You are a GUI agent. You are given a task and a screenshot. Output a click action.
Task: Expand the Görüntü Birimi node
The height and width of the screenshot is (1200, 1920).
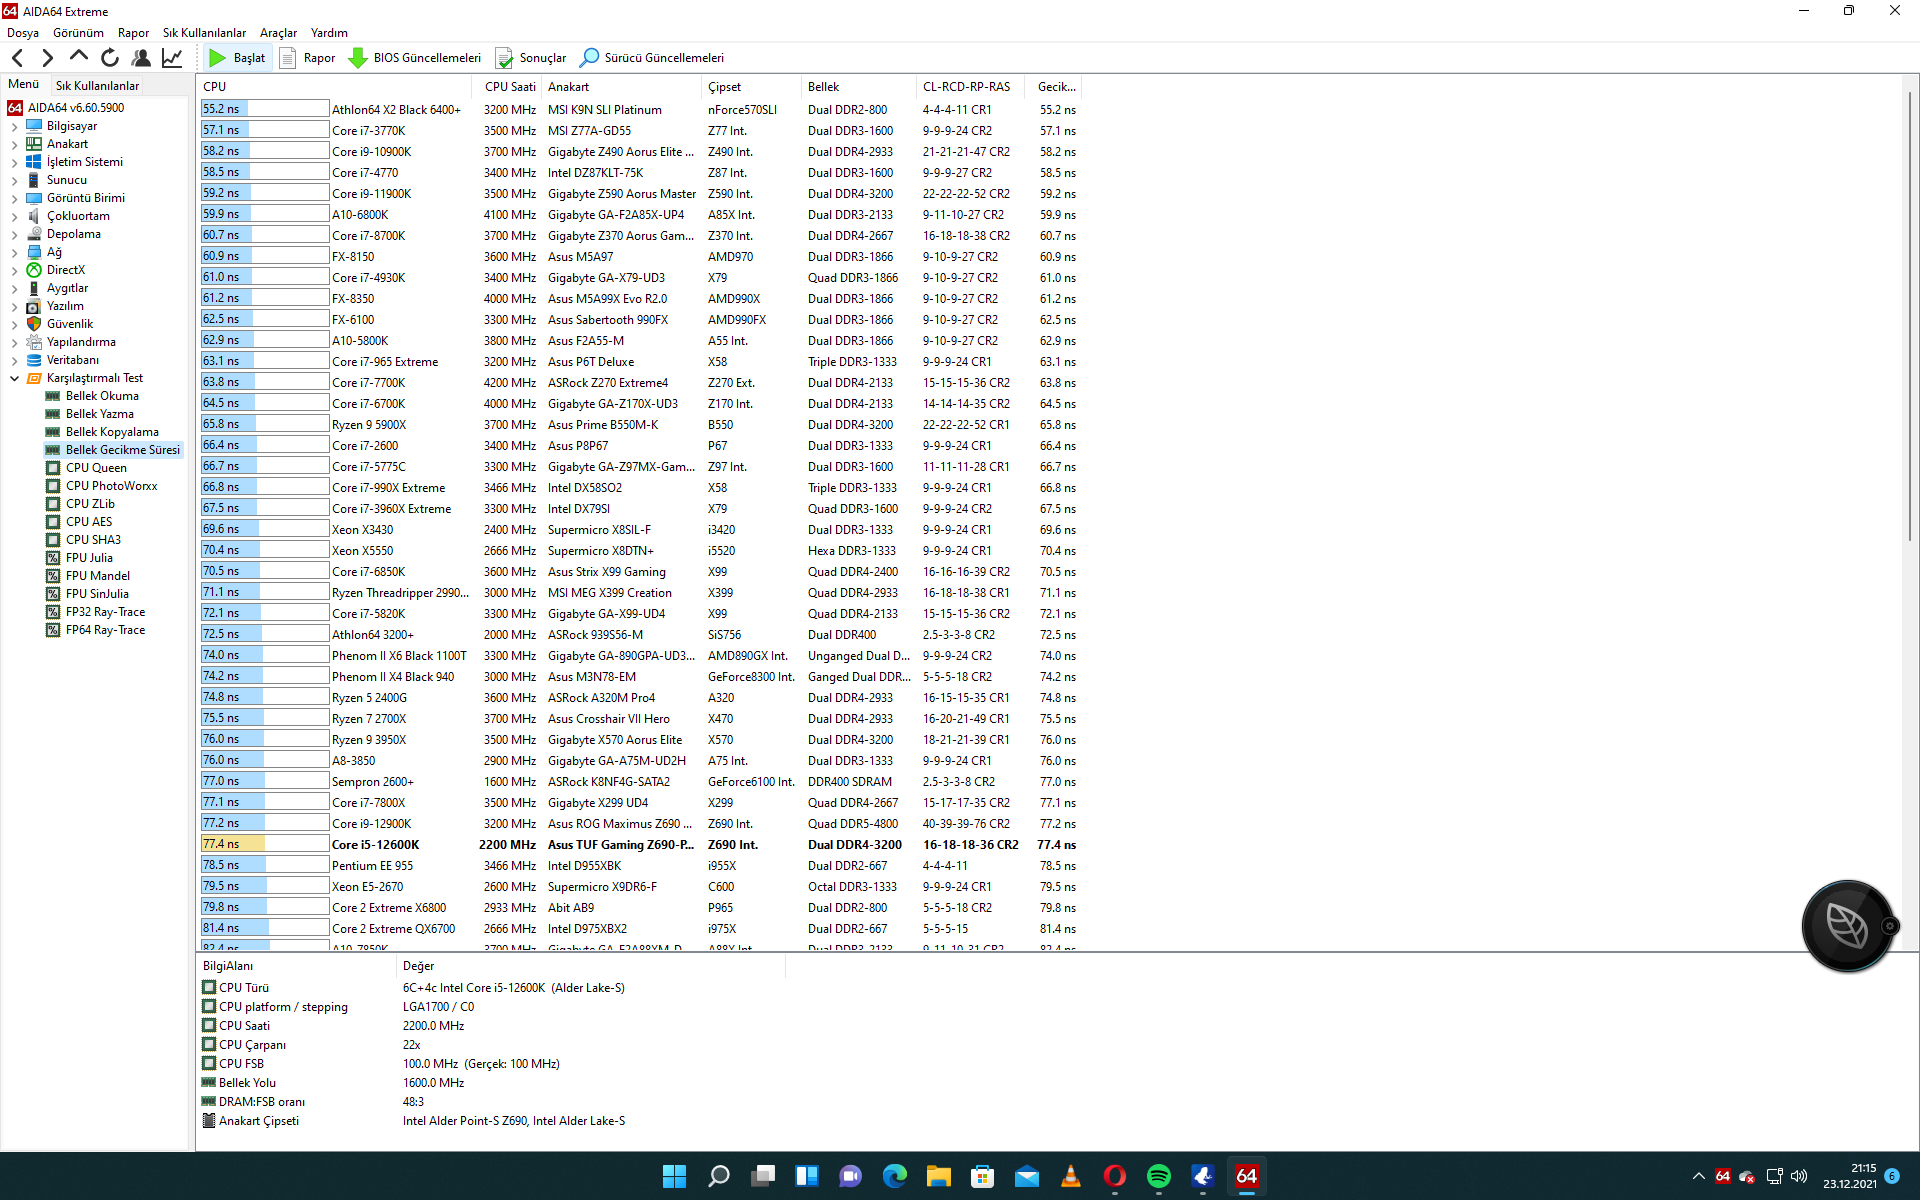pos(14,199)
